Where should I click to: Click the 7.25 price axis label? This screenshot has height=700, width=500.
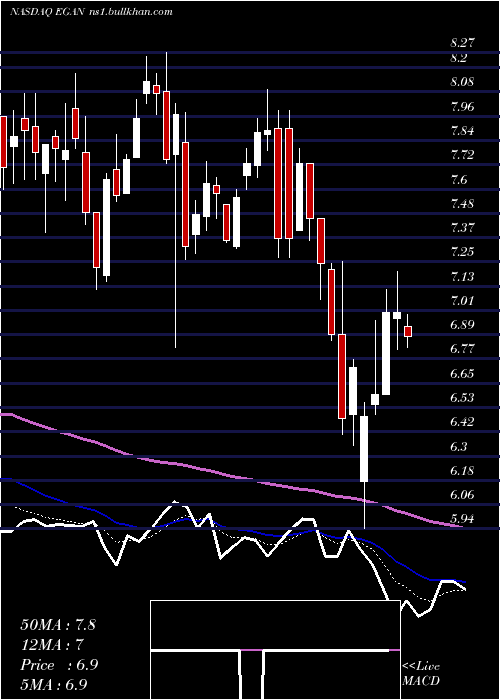(462, 252)
